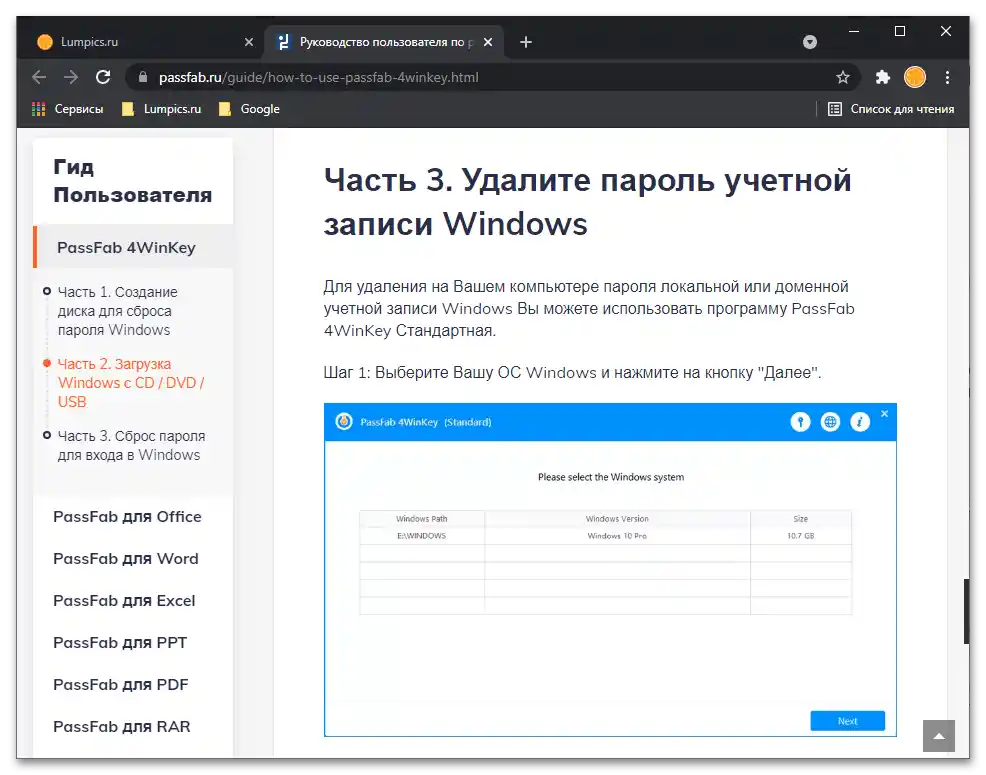Viewport: 986px width, 775px height.
Task: Open PassFab для Excel guide
Action: point(124,601)
